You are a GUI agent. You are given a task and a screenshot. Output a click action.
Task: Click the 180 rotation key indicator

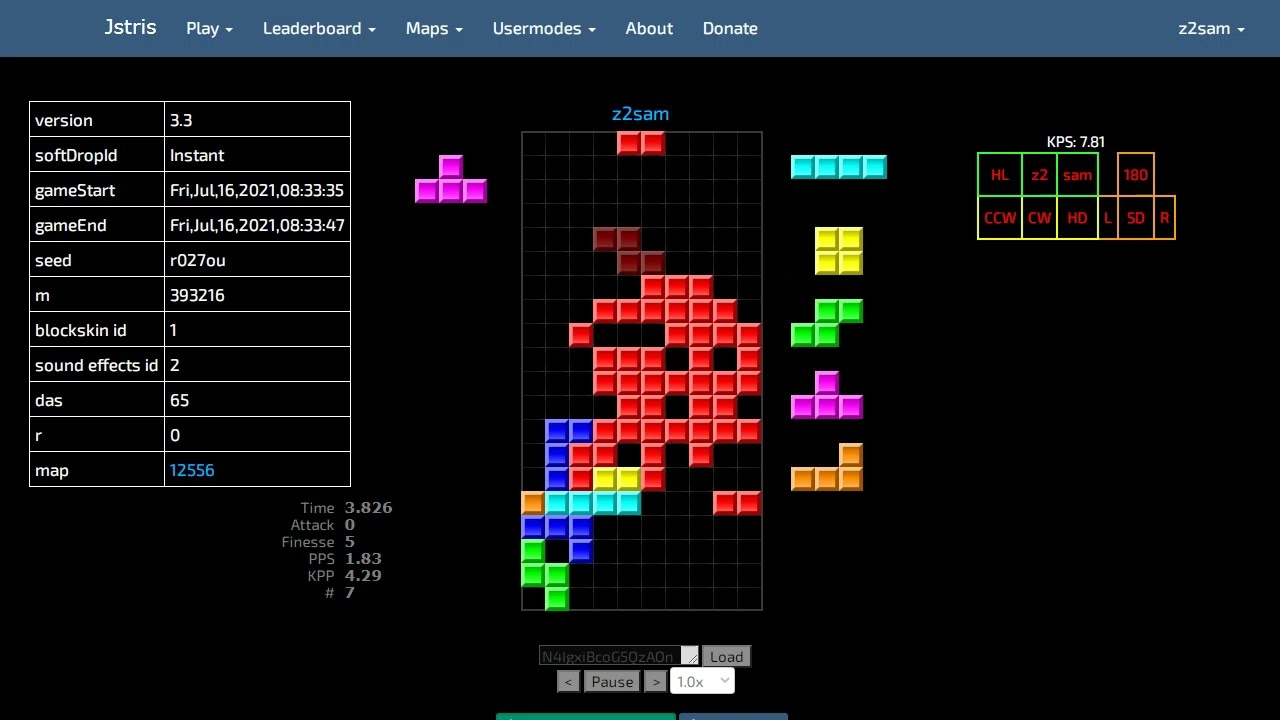pyautogui.click(x=1136, y=175)
